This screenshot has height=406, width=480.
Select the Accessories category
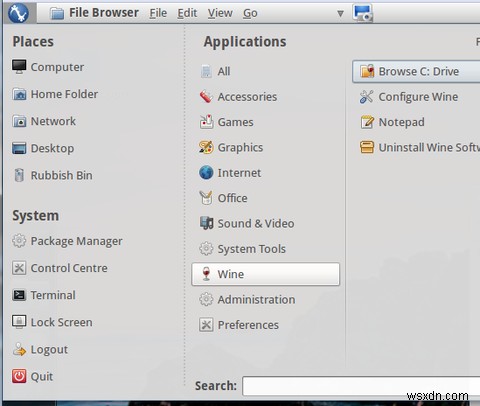coord(266,97)
